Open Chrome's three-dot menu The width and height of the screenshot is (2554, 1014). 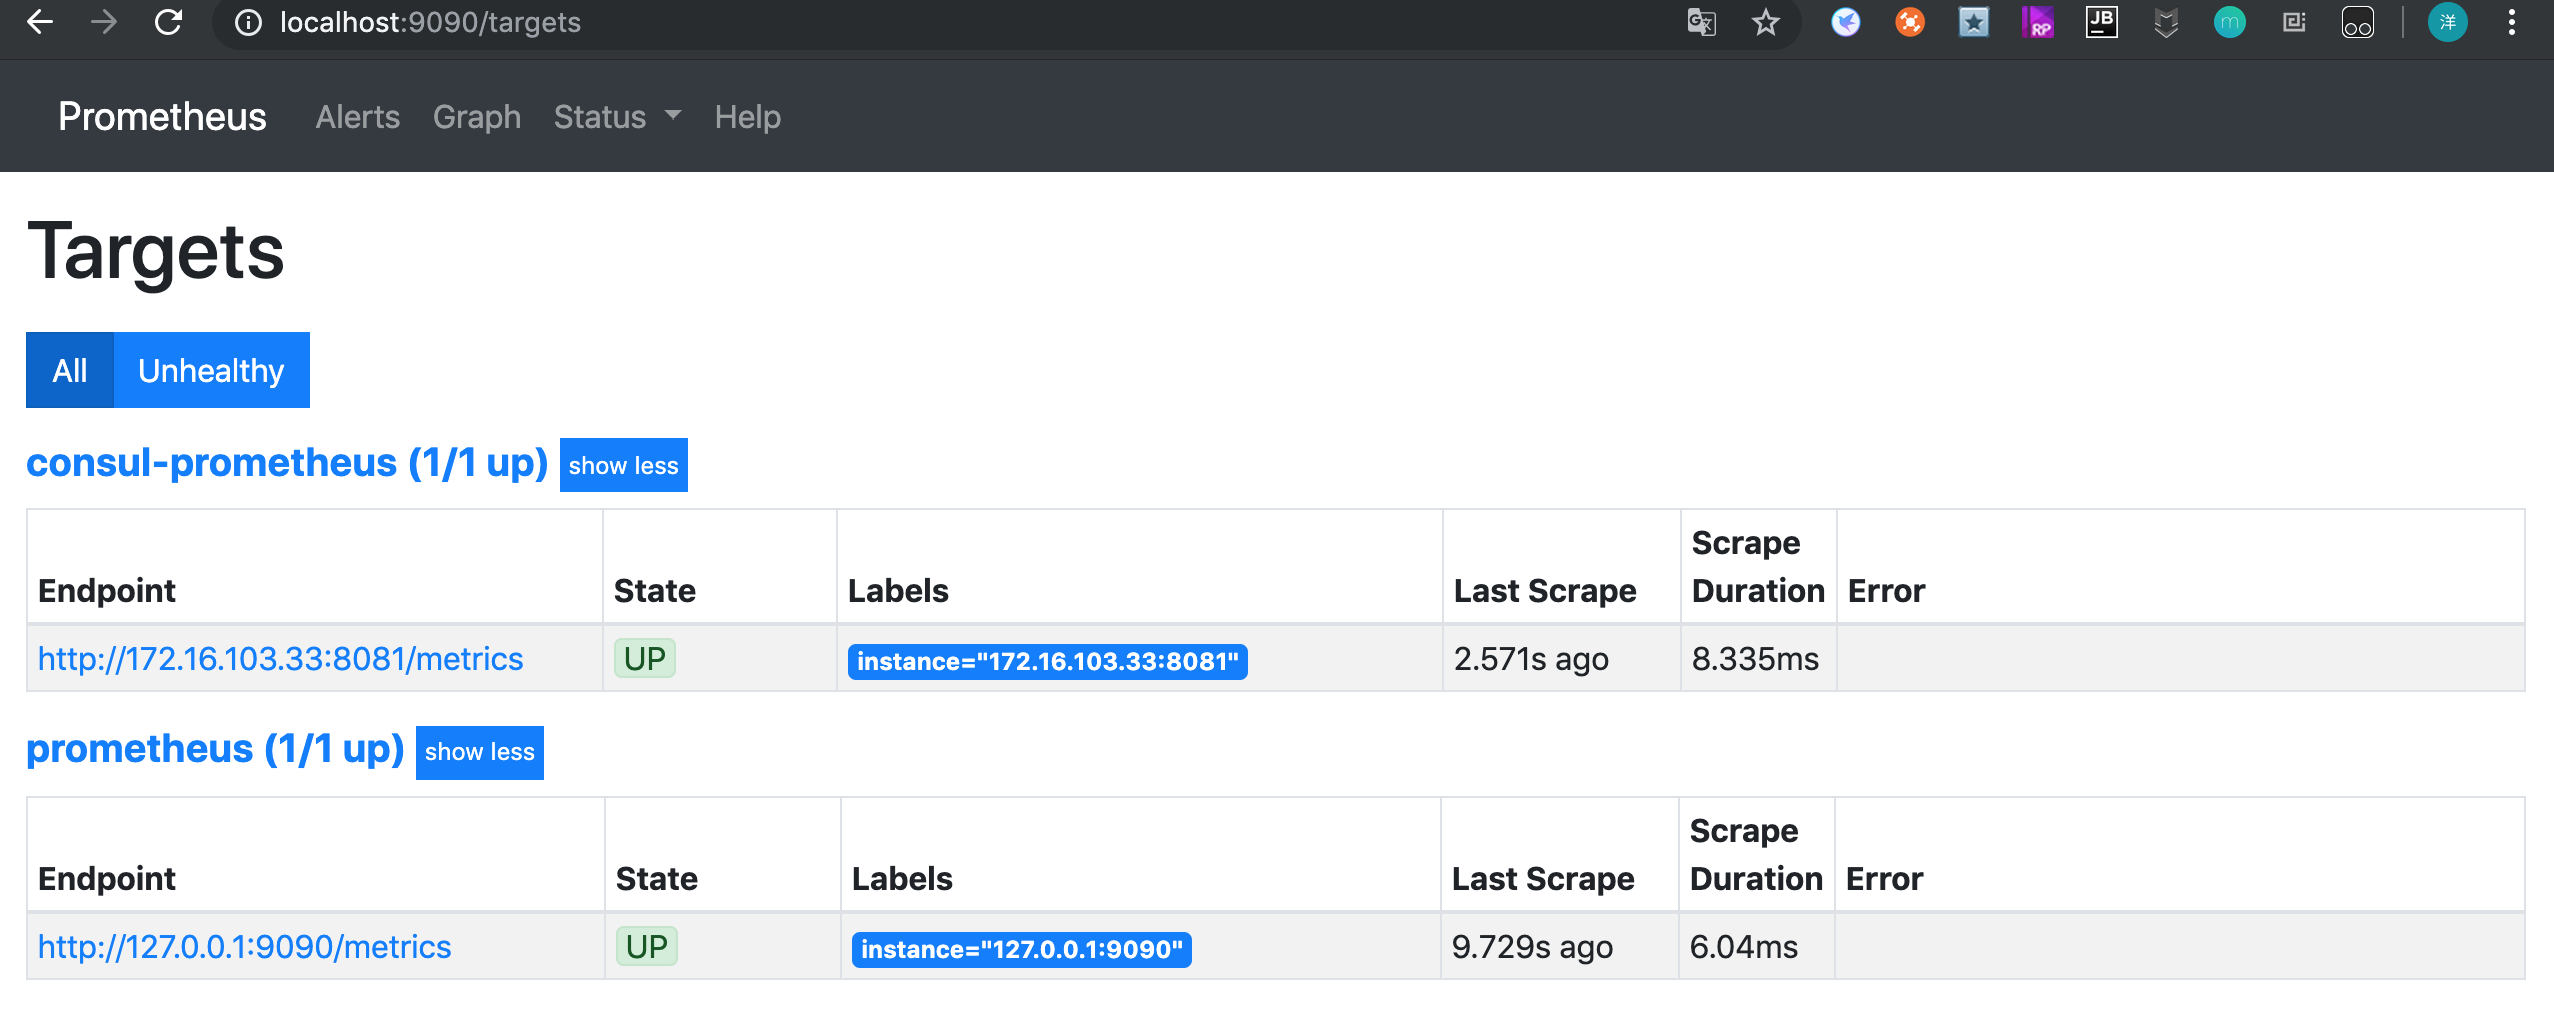pos(2512,22)
